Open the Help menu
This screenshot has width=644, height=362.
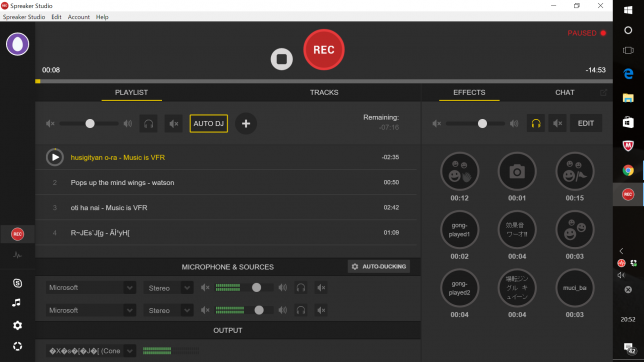click(x=102, y=17)
